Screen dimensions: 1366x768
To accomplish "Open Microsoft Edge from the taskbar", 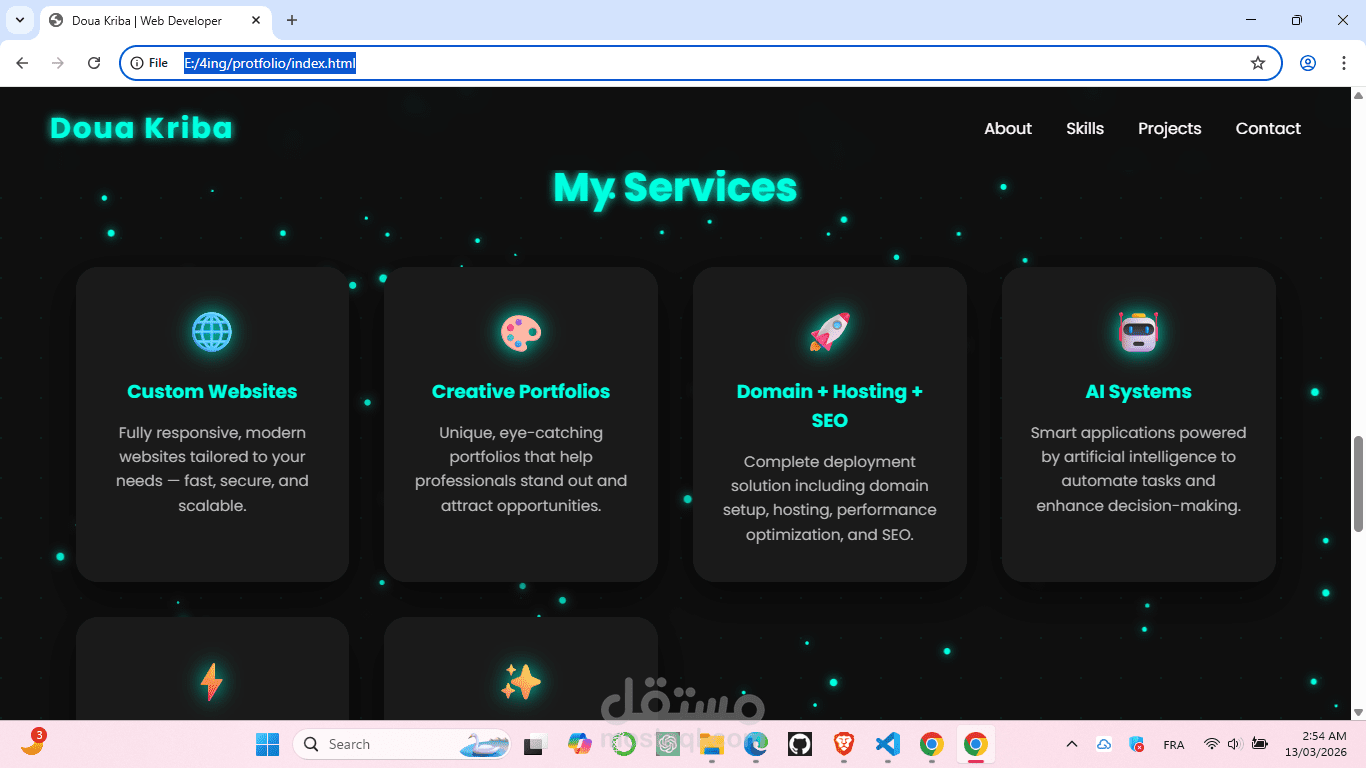I will (755, 744).
